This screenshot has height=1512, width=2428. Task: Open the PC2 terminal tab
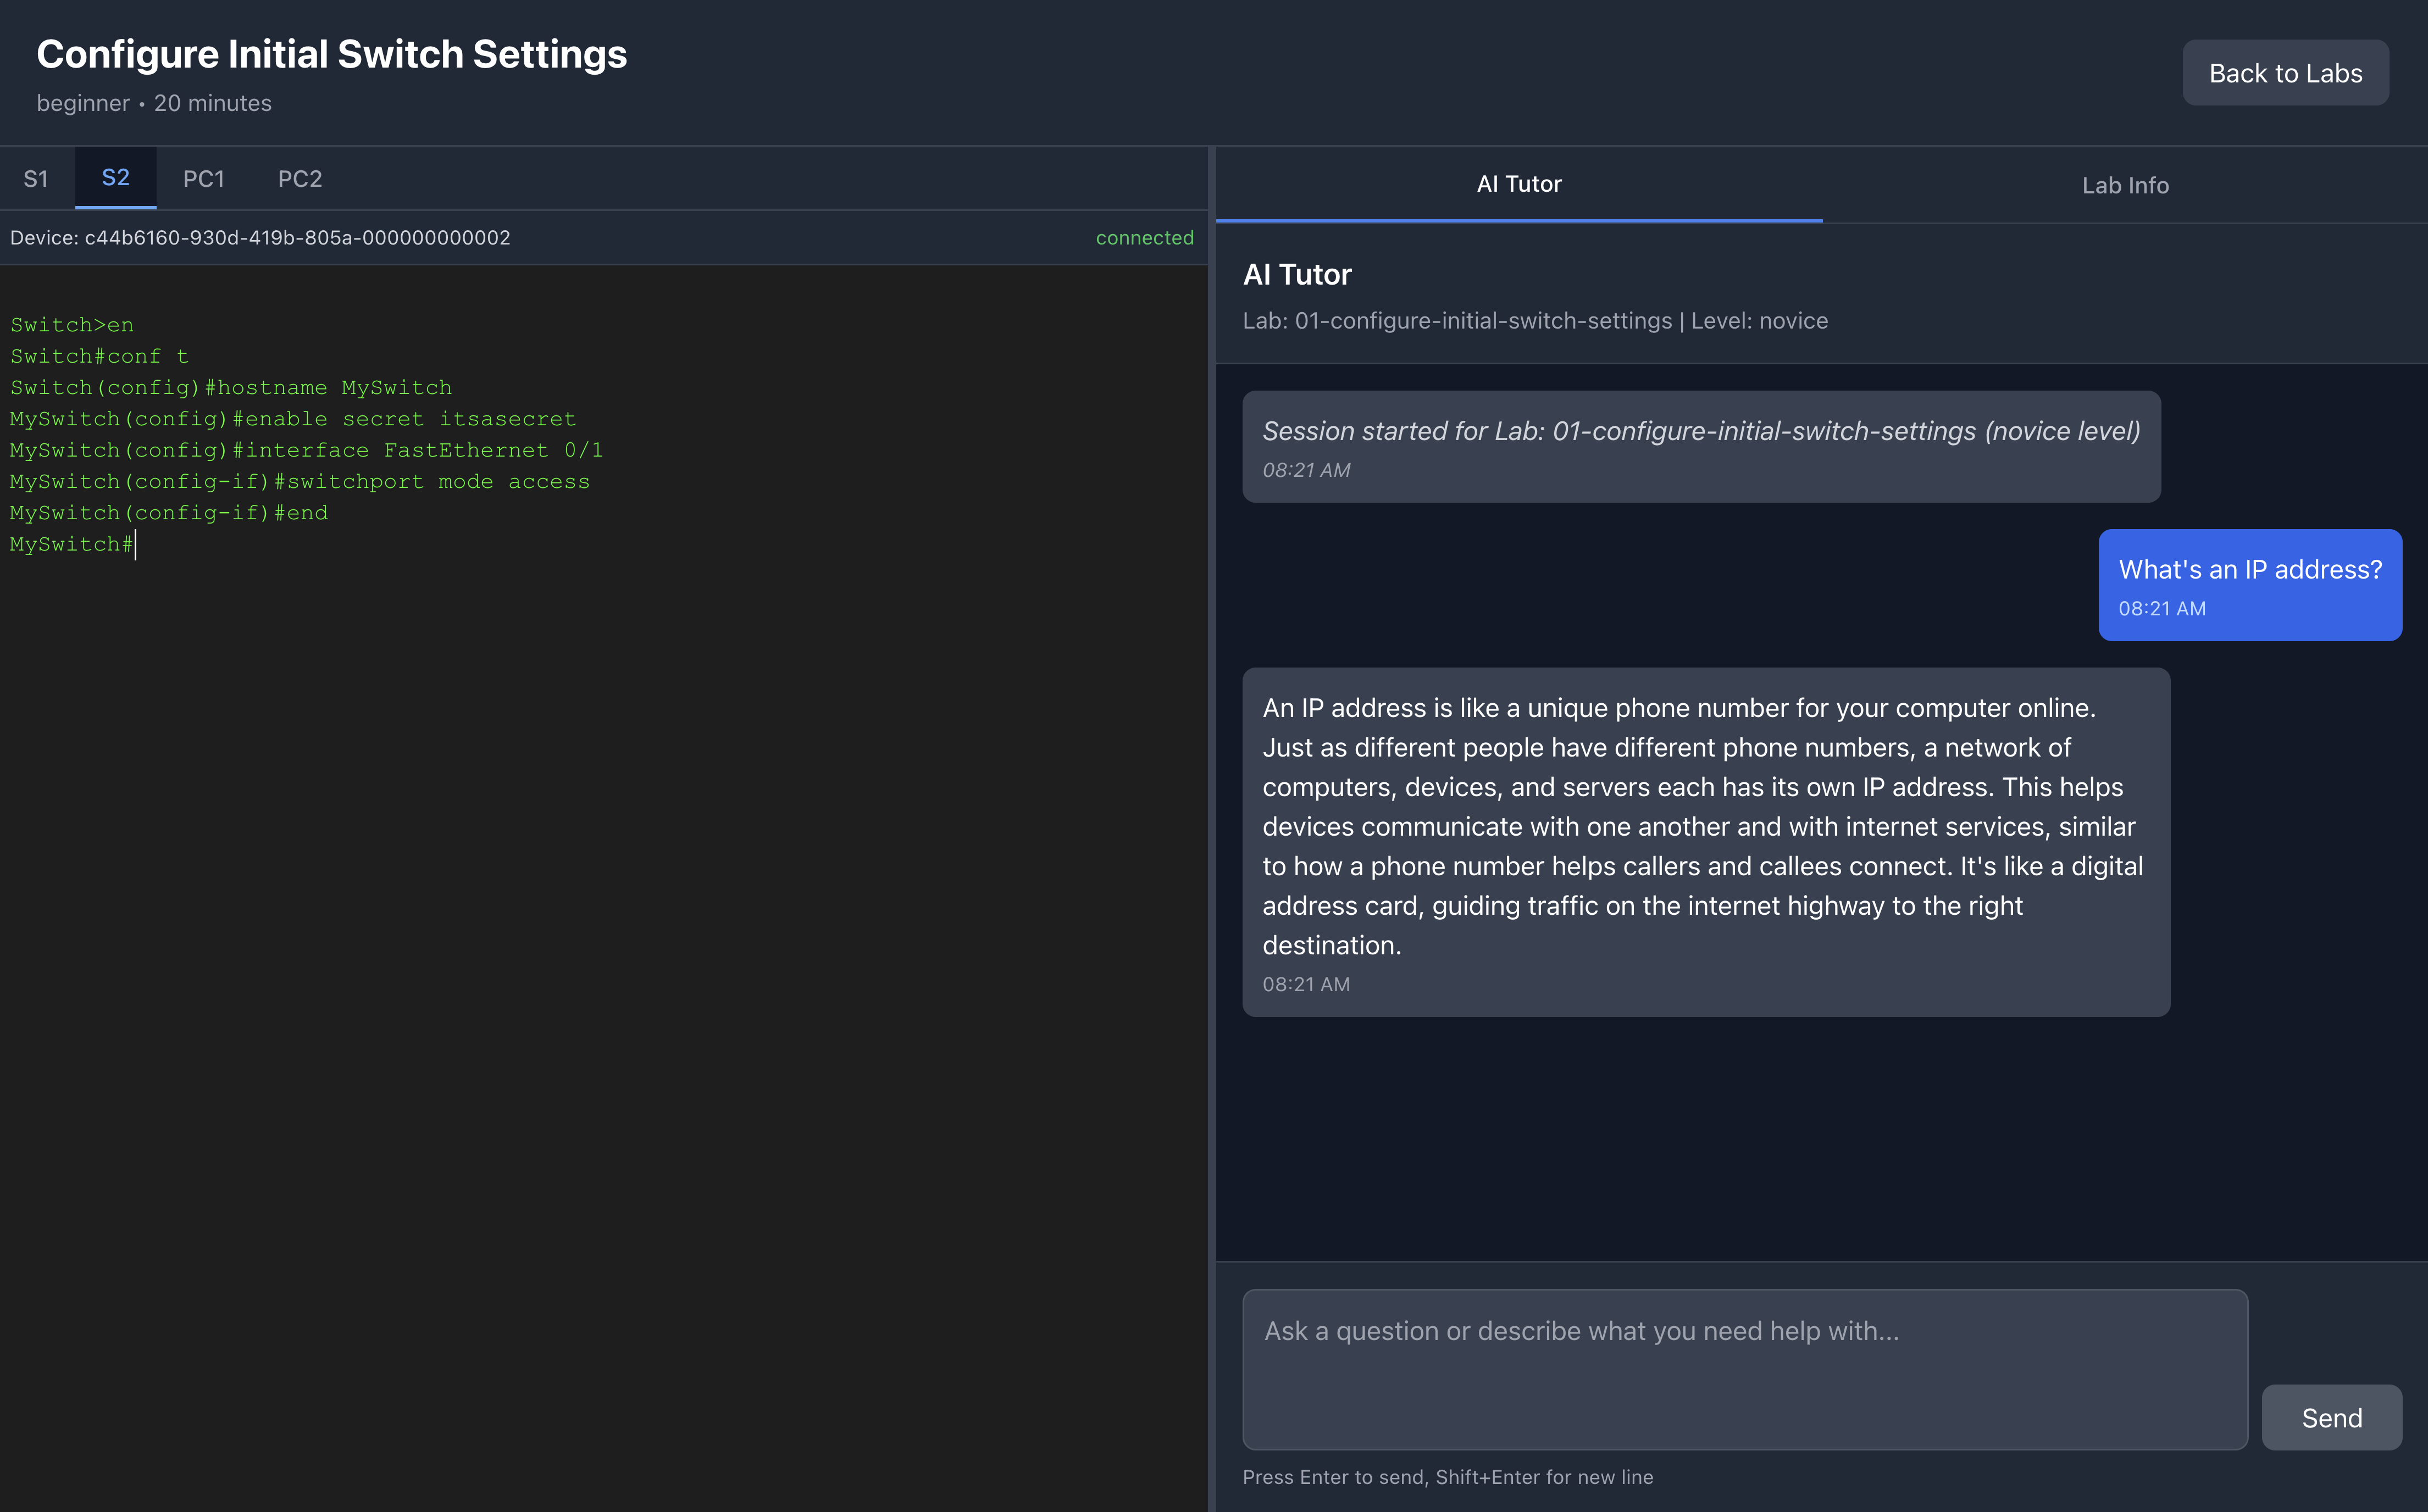pos(299,179)
